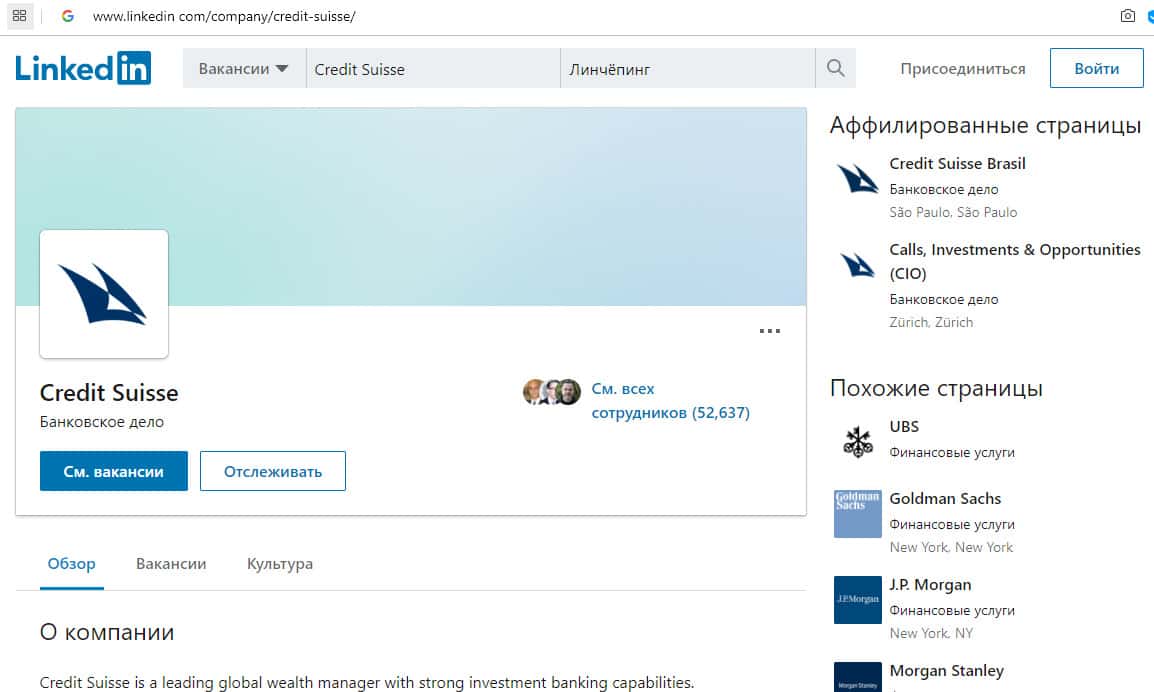The image size is (1154, 692).
Task: Click the Банковское дело label under Credit Suisse
Action: pyautogui.click(x=102, y=422)
